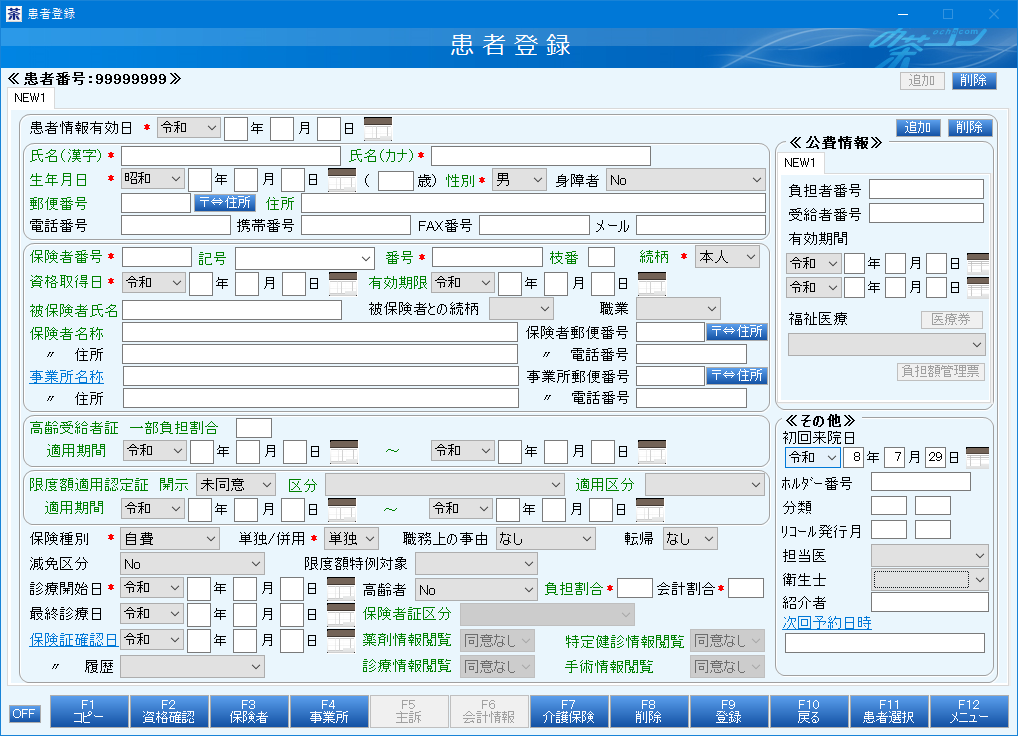Screen dimensions: 1018x736
Task: Open calendar for 診療開始日
Action: coord(340,589)
